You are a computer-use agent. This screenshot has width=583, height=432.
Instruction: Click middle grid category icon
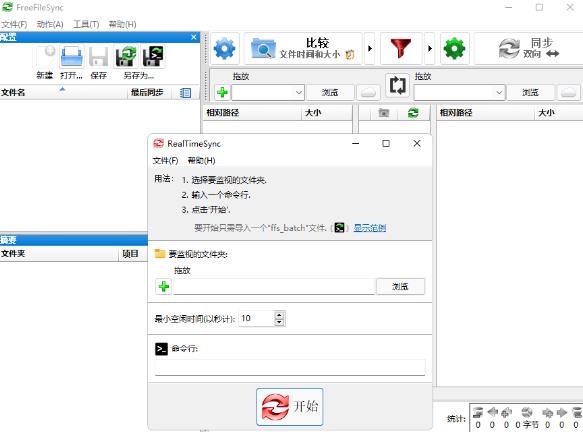pyautogui.click(x=384, y=113)
